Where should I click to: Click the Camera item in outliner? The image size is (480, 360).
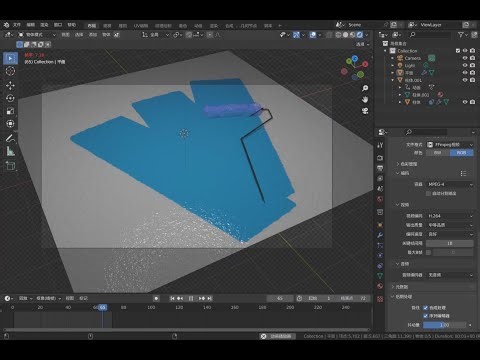pos(413,58)
